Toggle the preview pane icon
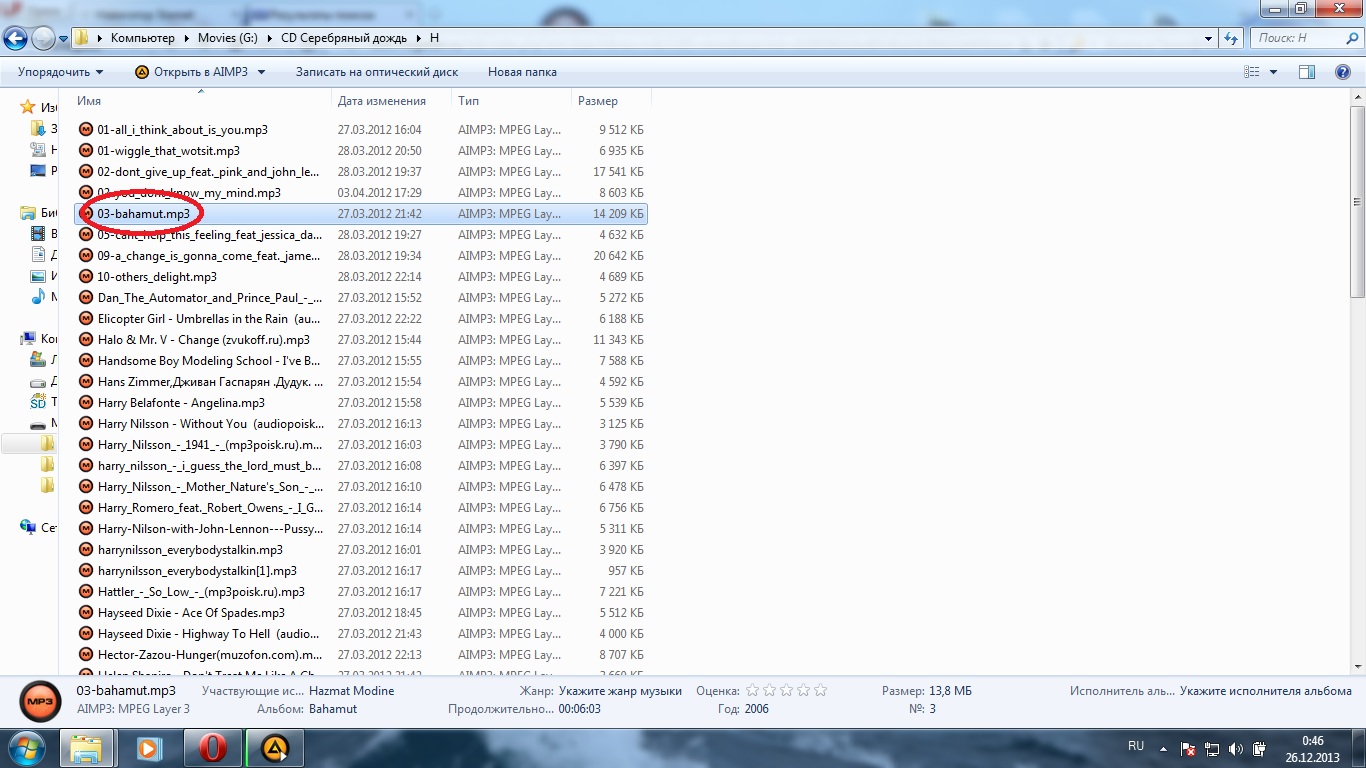The height and width of the screenshot is (768, 1366). 1306,72
